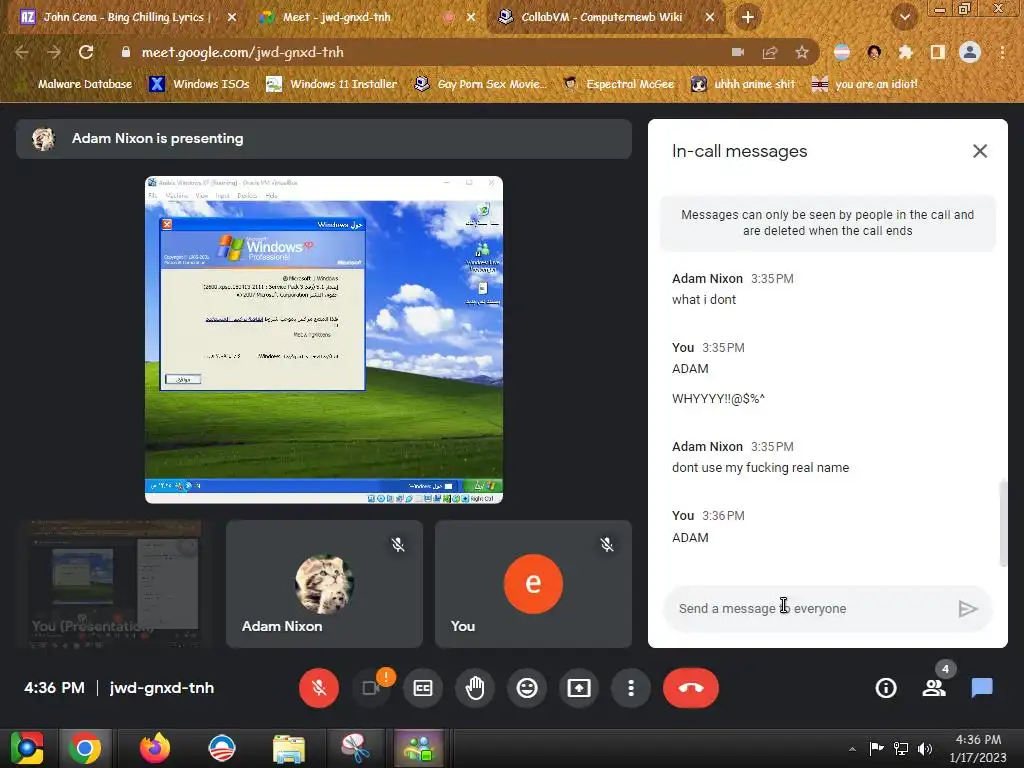Launch Firefox from the taskbar

155,748
